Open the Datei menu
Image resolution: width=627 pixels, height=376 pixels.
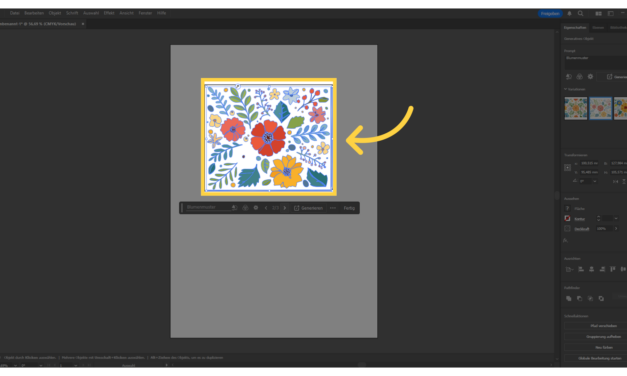pyautogui.click(x=14, y=13)
